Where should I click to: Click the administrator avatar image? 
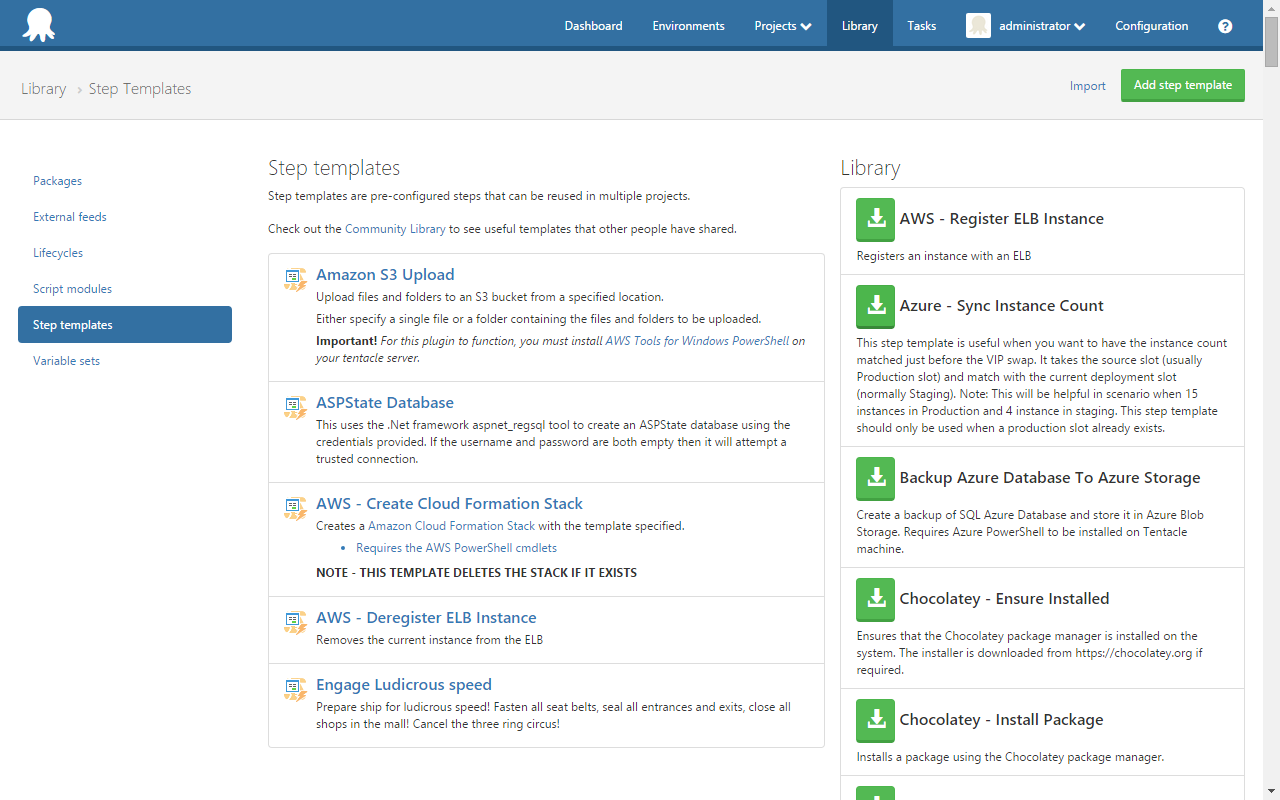978,26
